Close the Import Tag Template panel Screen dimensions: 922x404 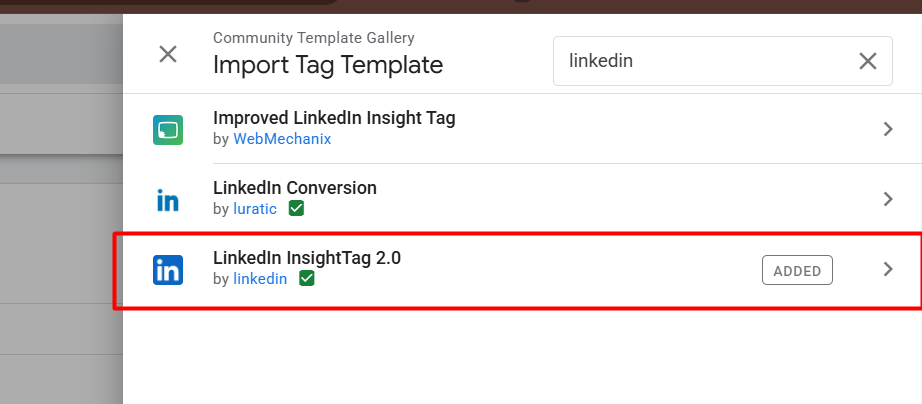click(168, 54)
